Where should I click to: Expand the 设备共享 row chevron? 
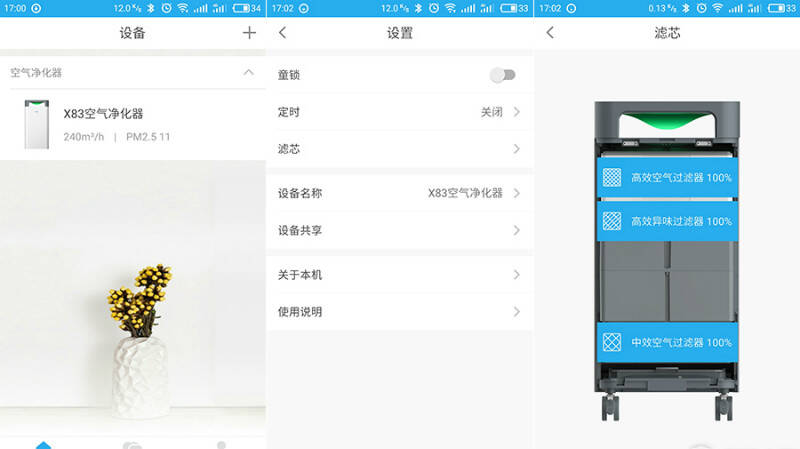tap(516, 230)
